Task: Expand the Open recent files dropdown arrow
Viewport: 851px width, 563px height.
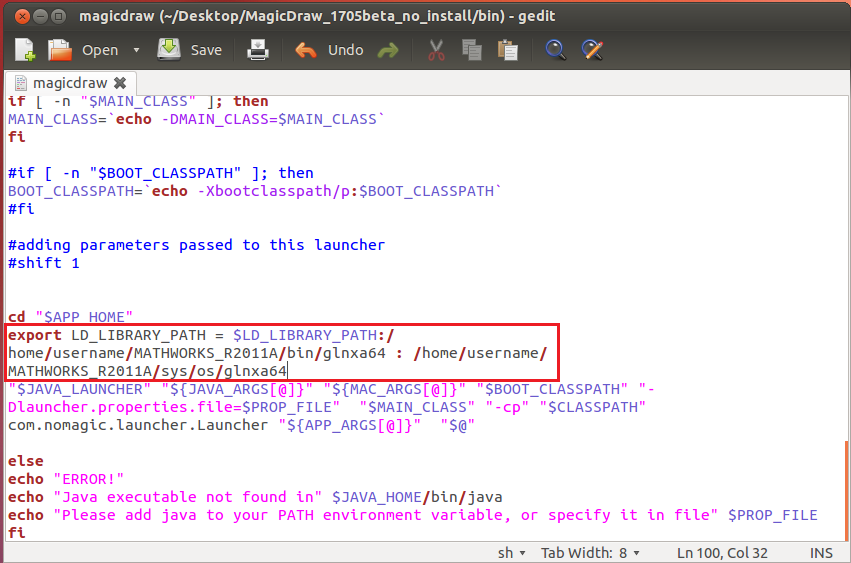Action: click(136, 50)
